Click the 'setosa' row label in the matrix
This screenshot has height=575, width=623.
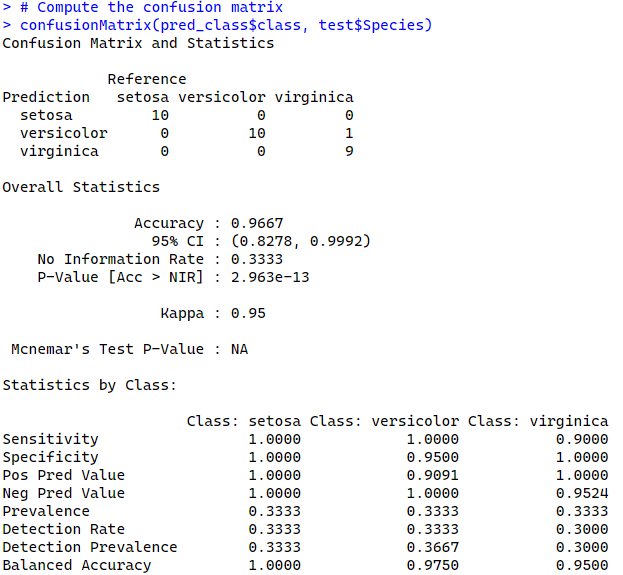(x=46, y=115)
